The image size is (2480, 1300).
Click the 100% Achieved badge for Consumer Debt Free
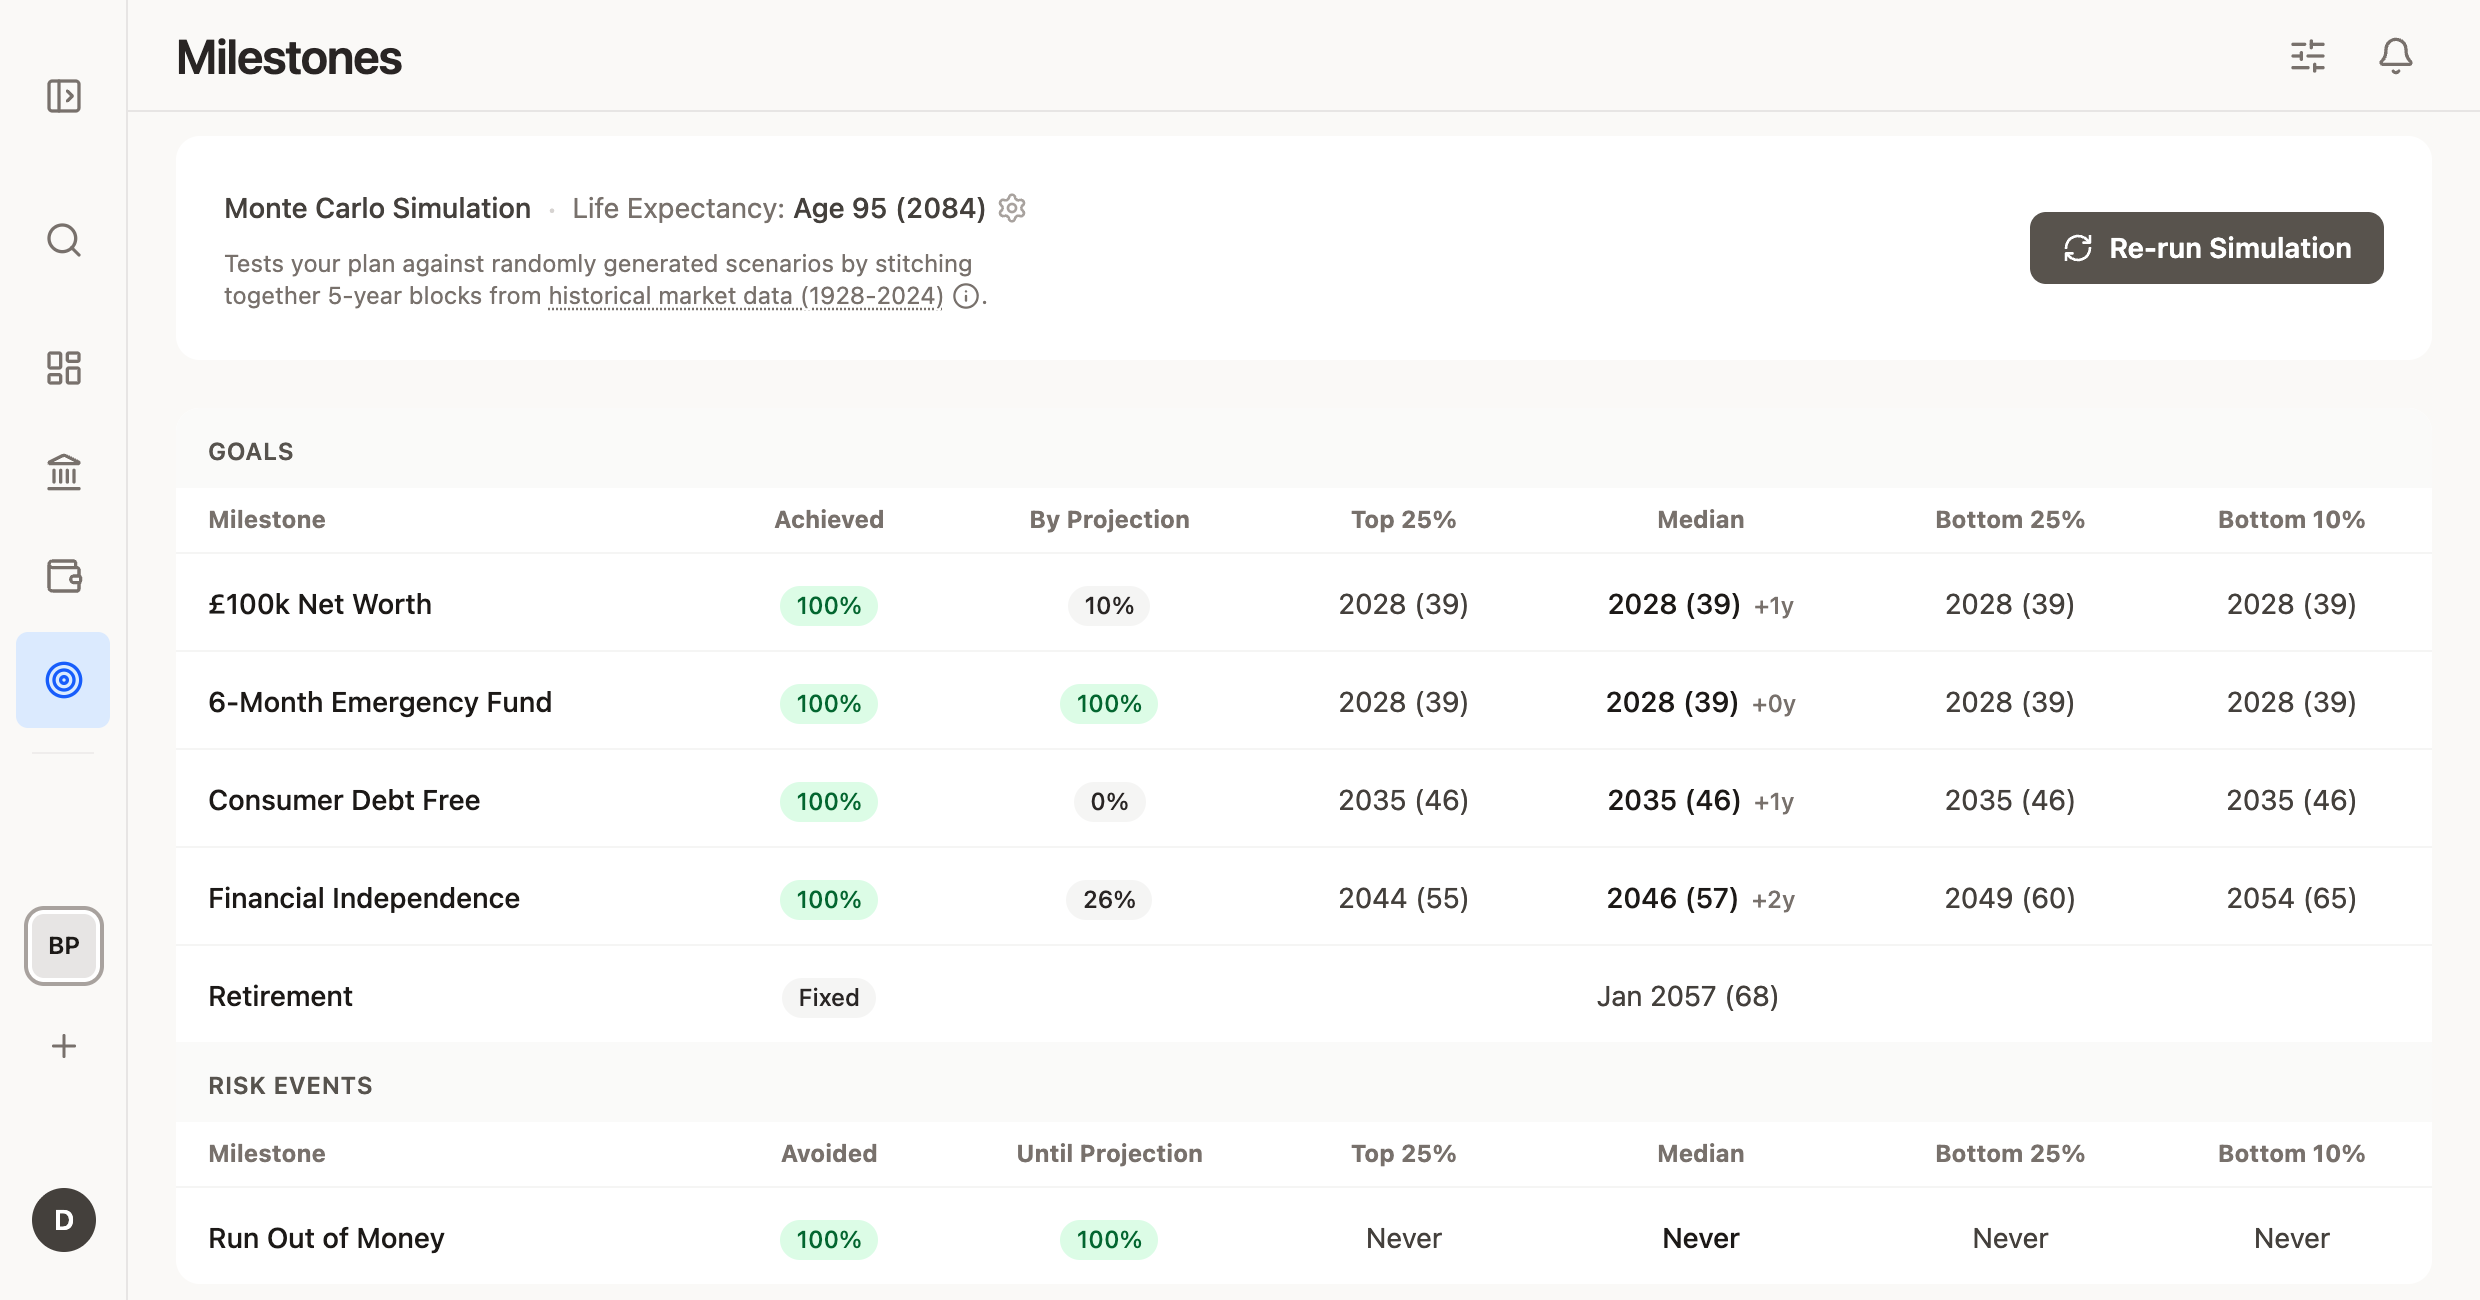click(828, 801)
